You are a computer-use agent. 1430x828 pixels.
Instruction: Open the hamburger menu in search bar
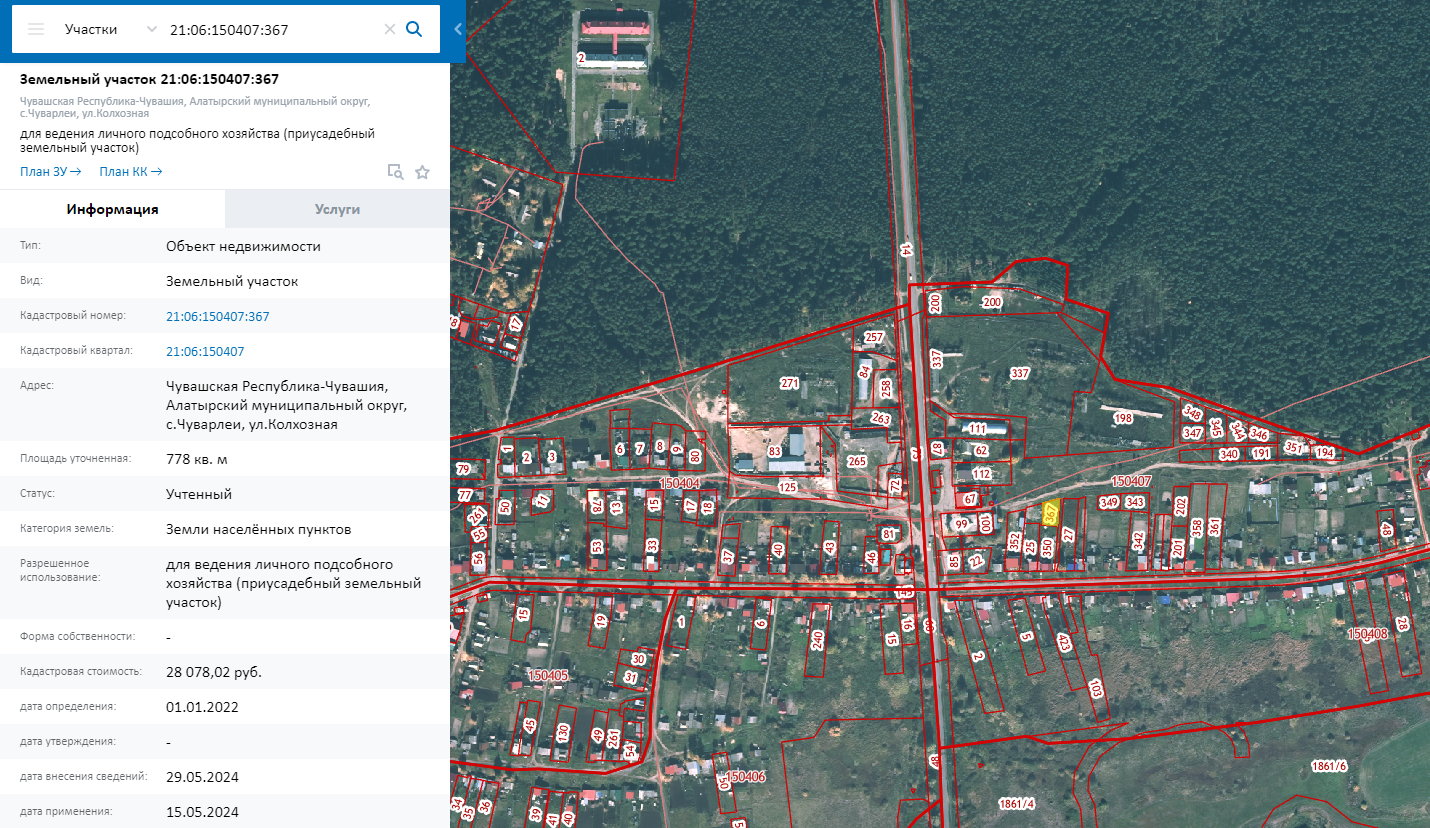[36, 29]
